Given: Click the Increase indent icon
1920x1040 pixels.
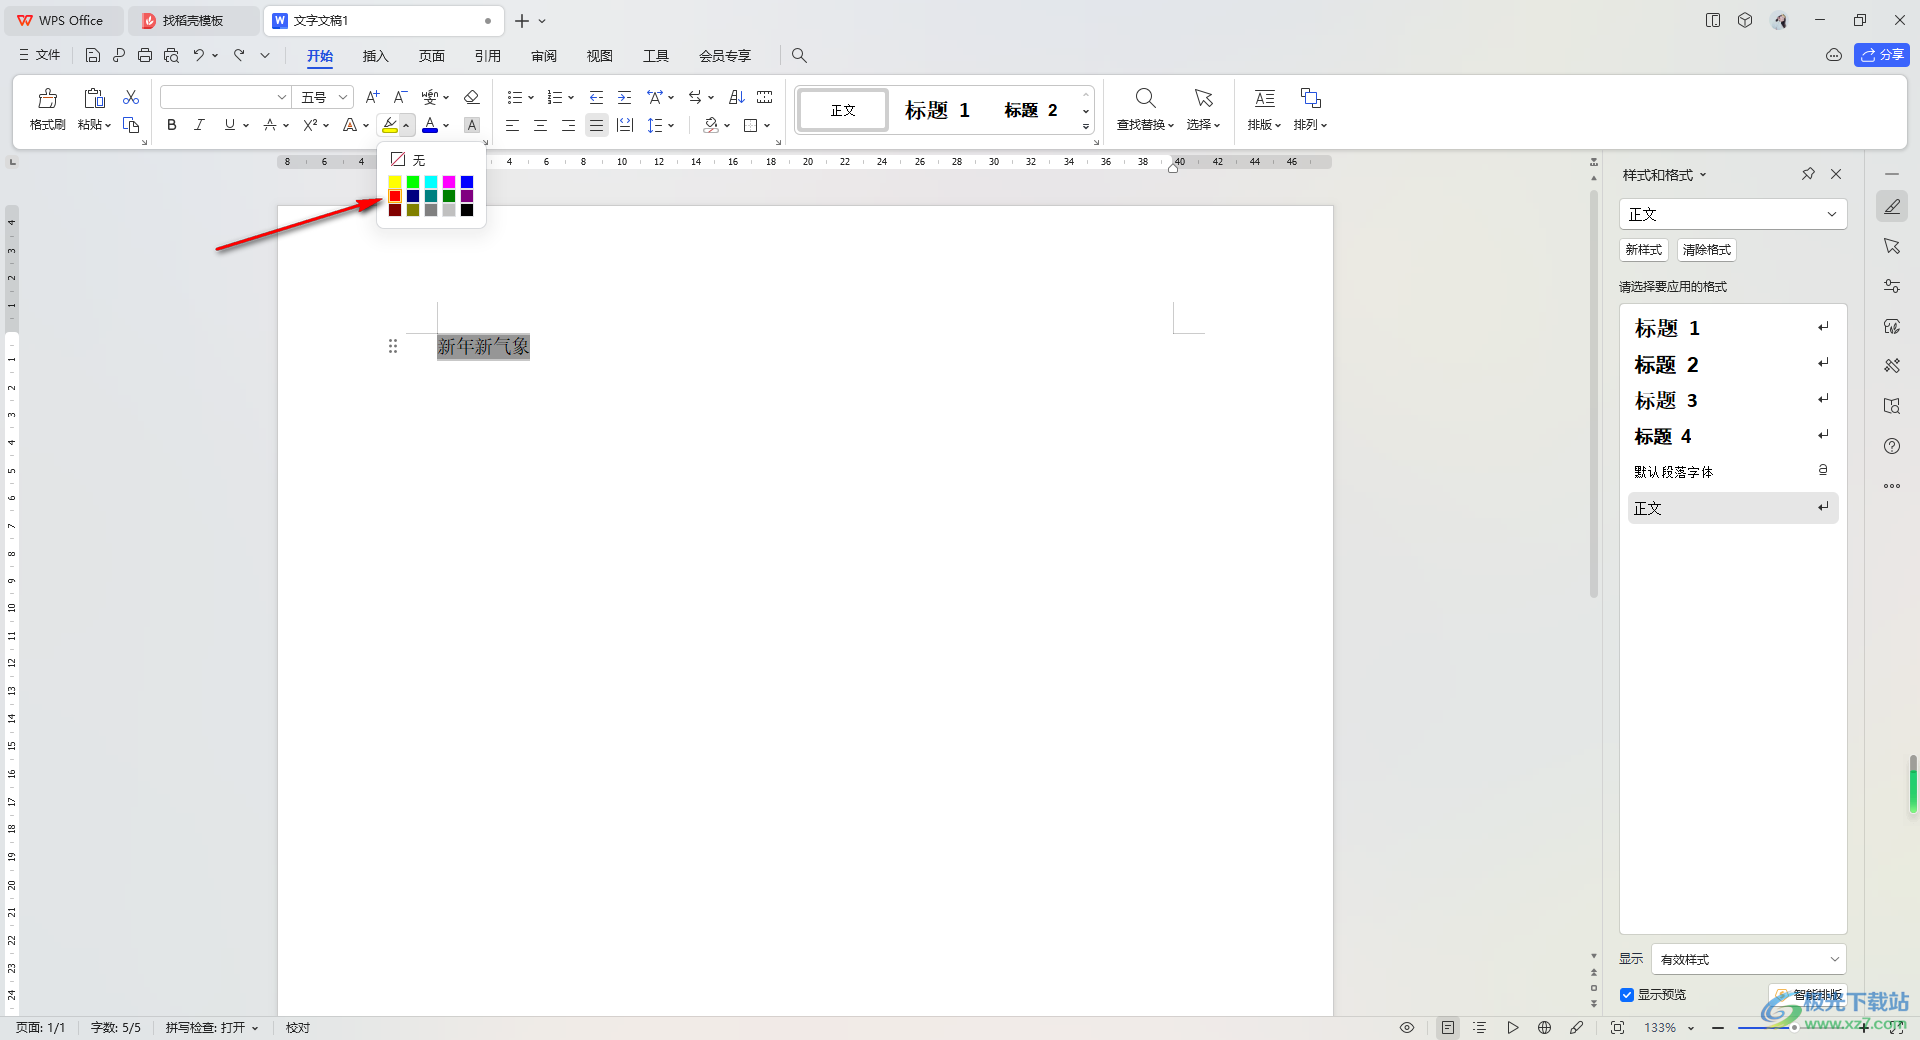Looking at the screenshot, I should click(624, 97).
